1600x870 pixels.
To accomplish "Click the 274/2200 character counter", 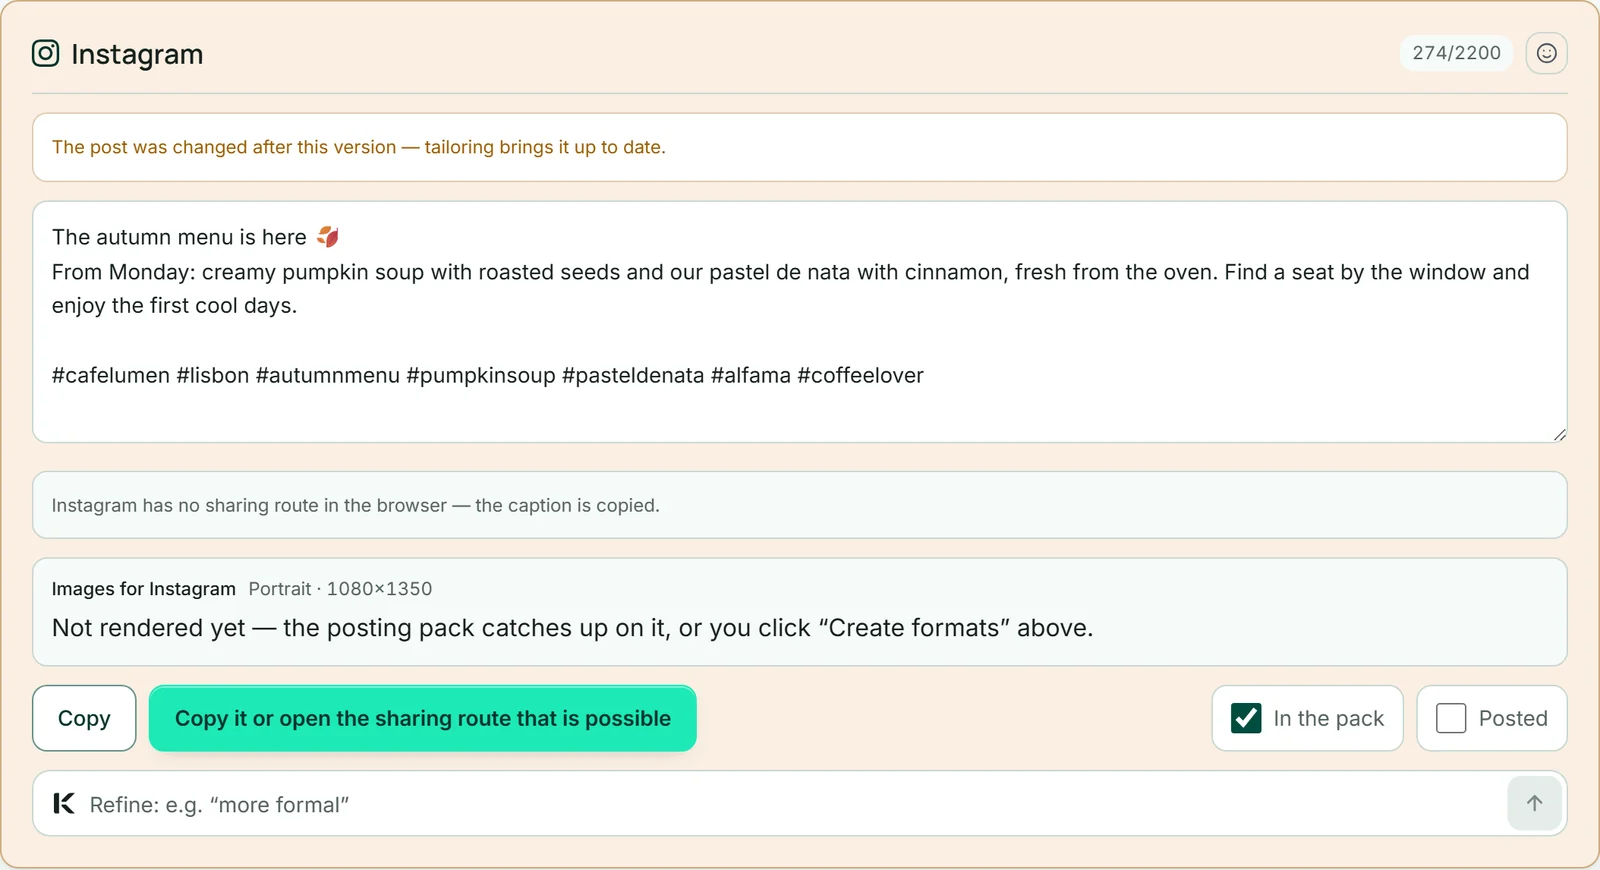I will 1456,53.
